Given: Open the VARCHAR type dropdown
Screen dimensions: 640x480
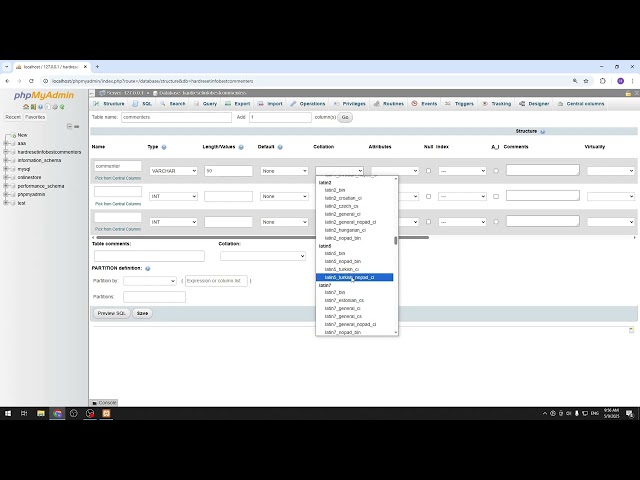Looking at the screenshot, I should tap(173, 171).
